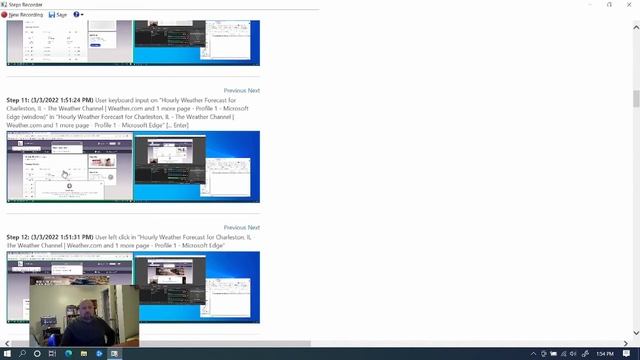Click the battery status tray icon

pos(553,354)
